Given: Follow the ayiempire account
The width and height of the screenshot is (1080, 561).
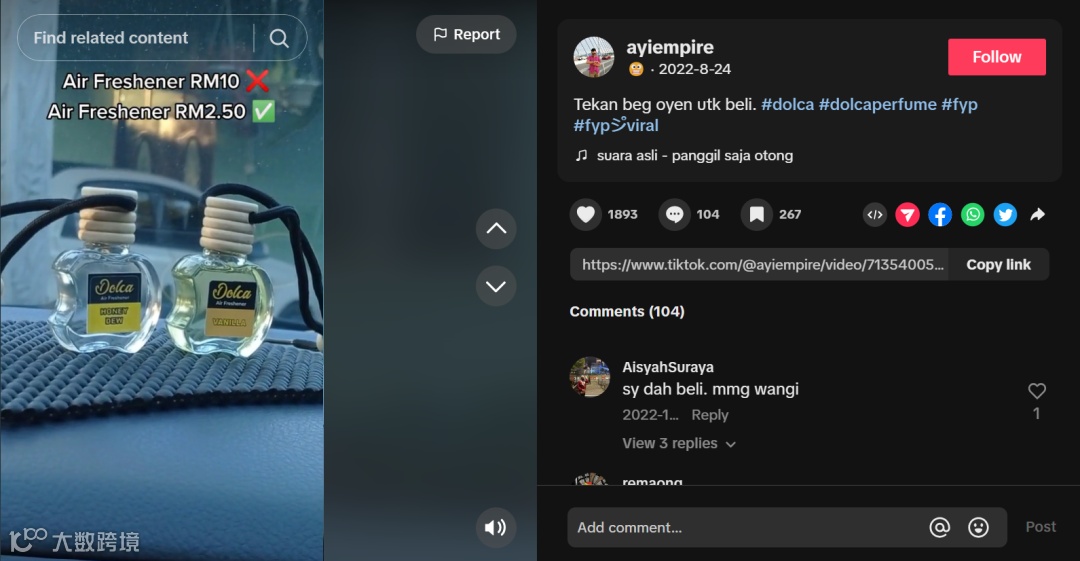Looking at the screenshot, I should click(x=997, y=57).
